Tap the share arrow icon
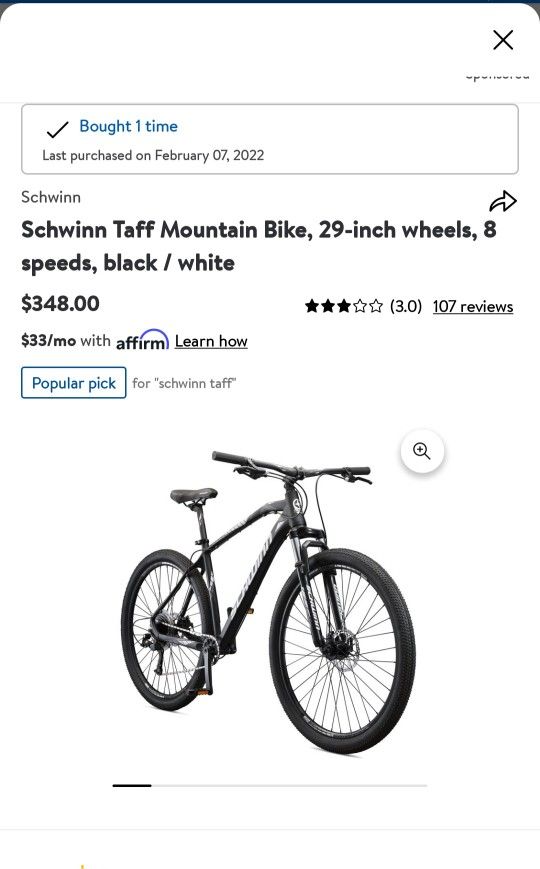The height and width of the screenshot is (869, 540). [x=503, y=201]
